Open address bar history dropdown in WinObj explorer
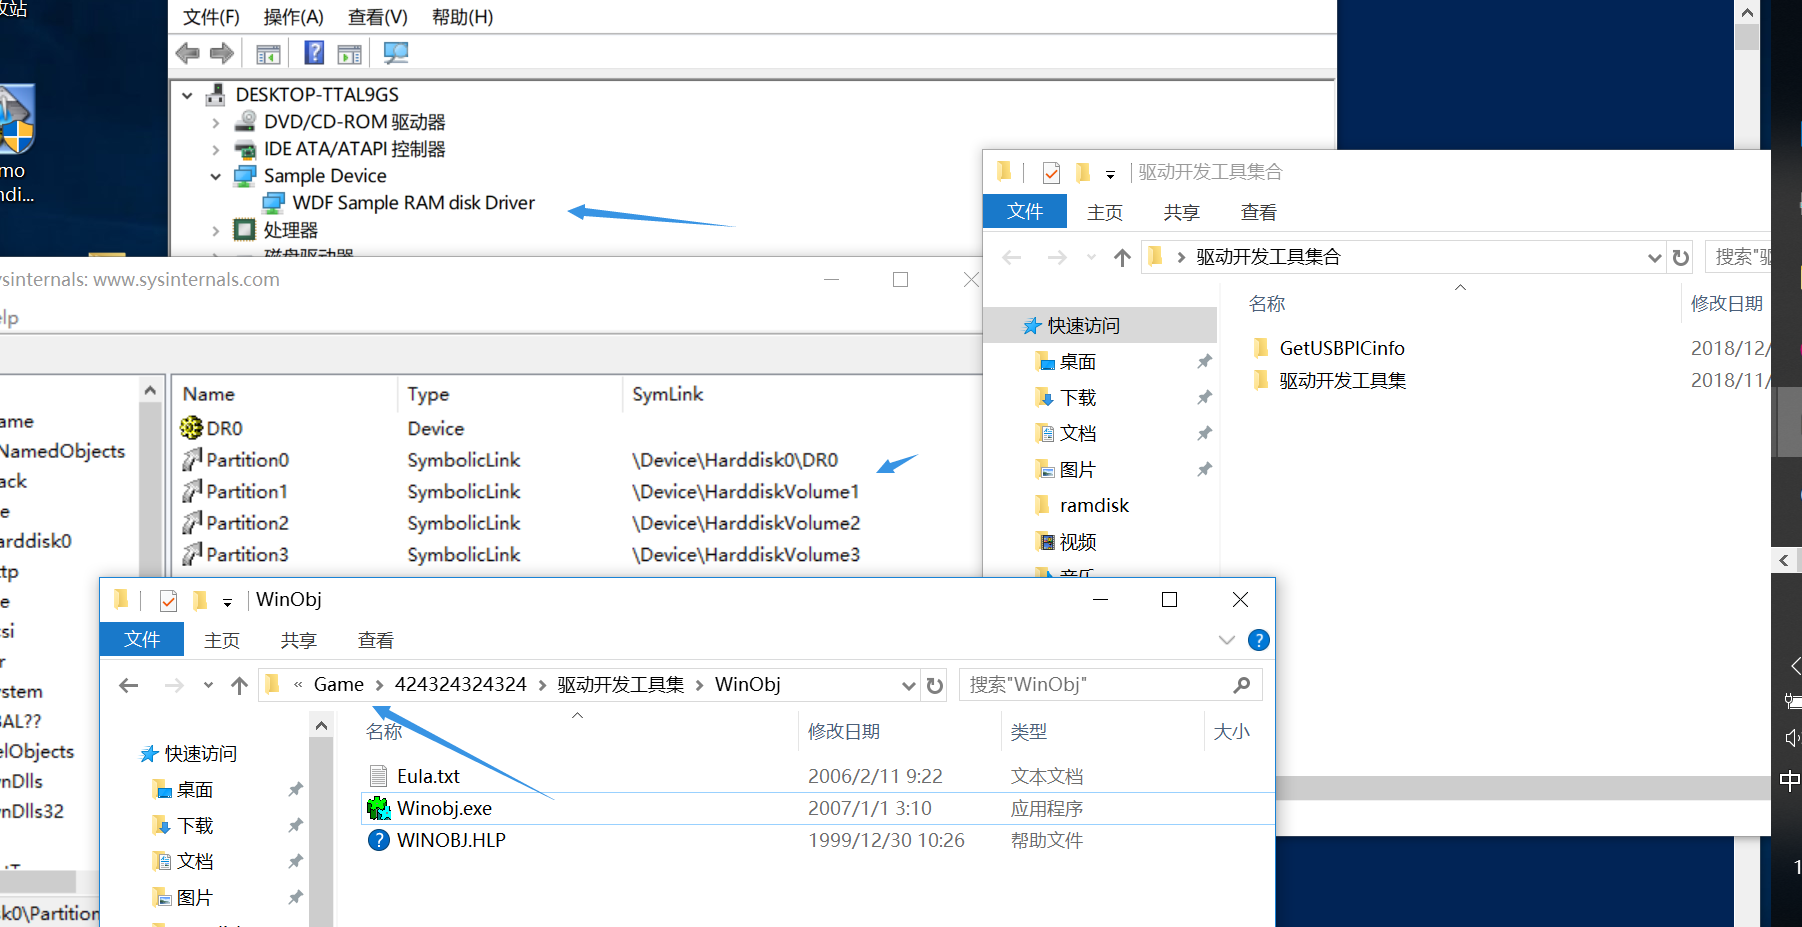 pyautogui.click(x=908, y=685)
